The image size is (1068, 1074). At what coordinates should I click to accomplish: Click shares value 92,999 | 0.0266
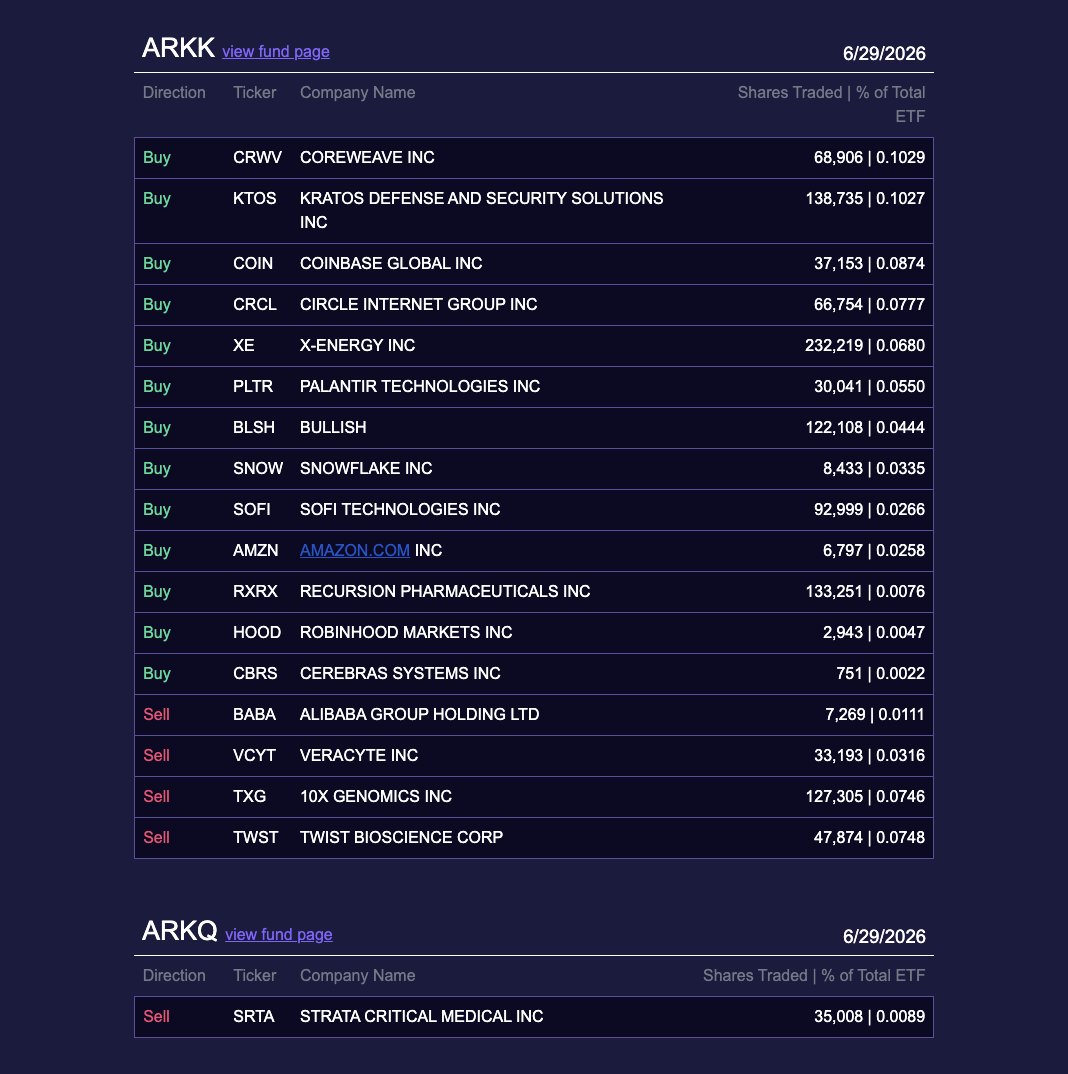869,510
